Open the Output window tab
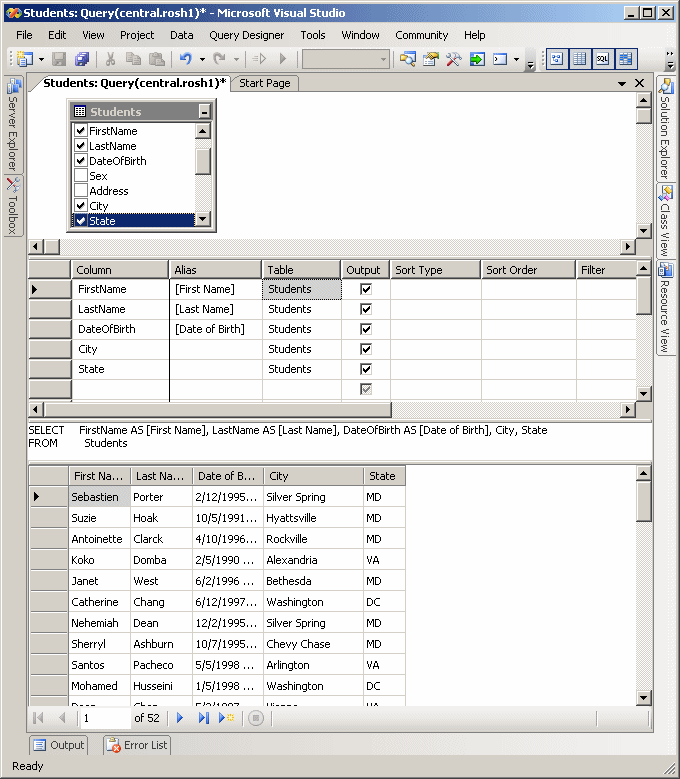The width and height of the screenshot is (680, 779). [x=59, y=745]
